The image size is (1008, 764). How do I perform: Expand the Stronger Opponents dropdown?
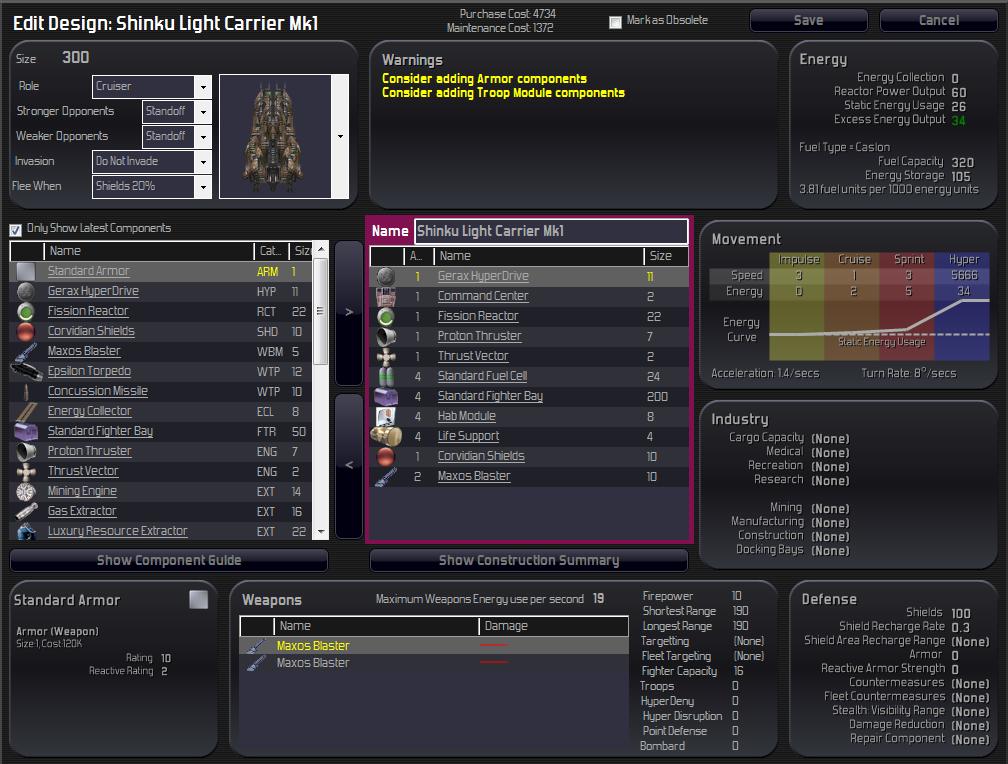point(203,112)
